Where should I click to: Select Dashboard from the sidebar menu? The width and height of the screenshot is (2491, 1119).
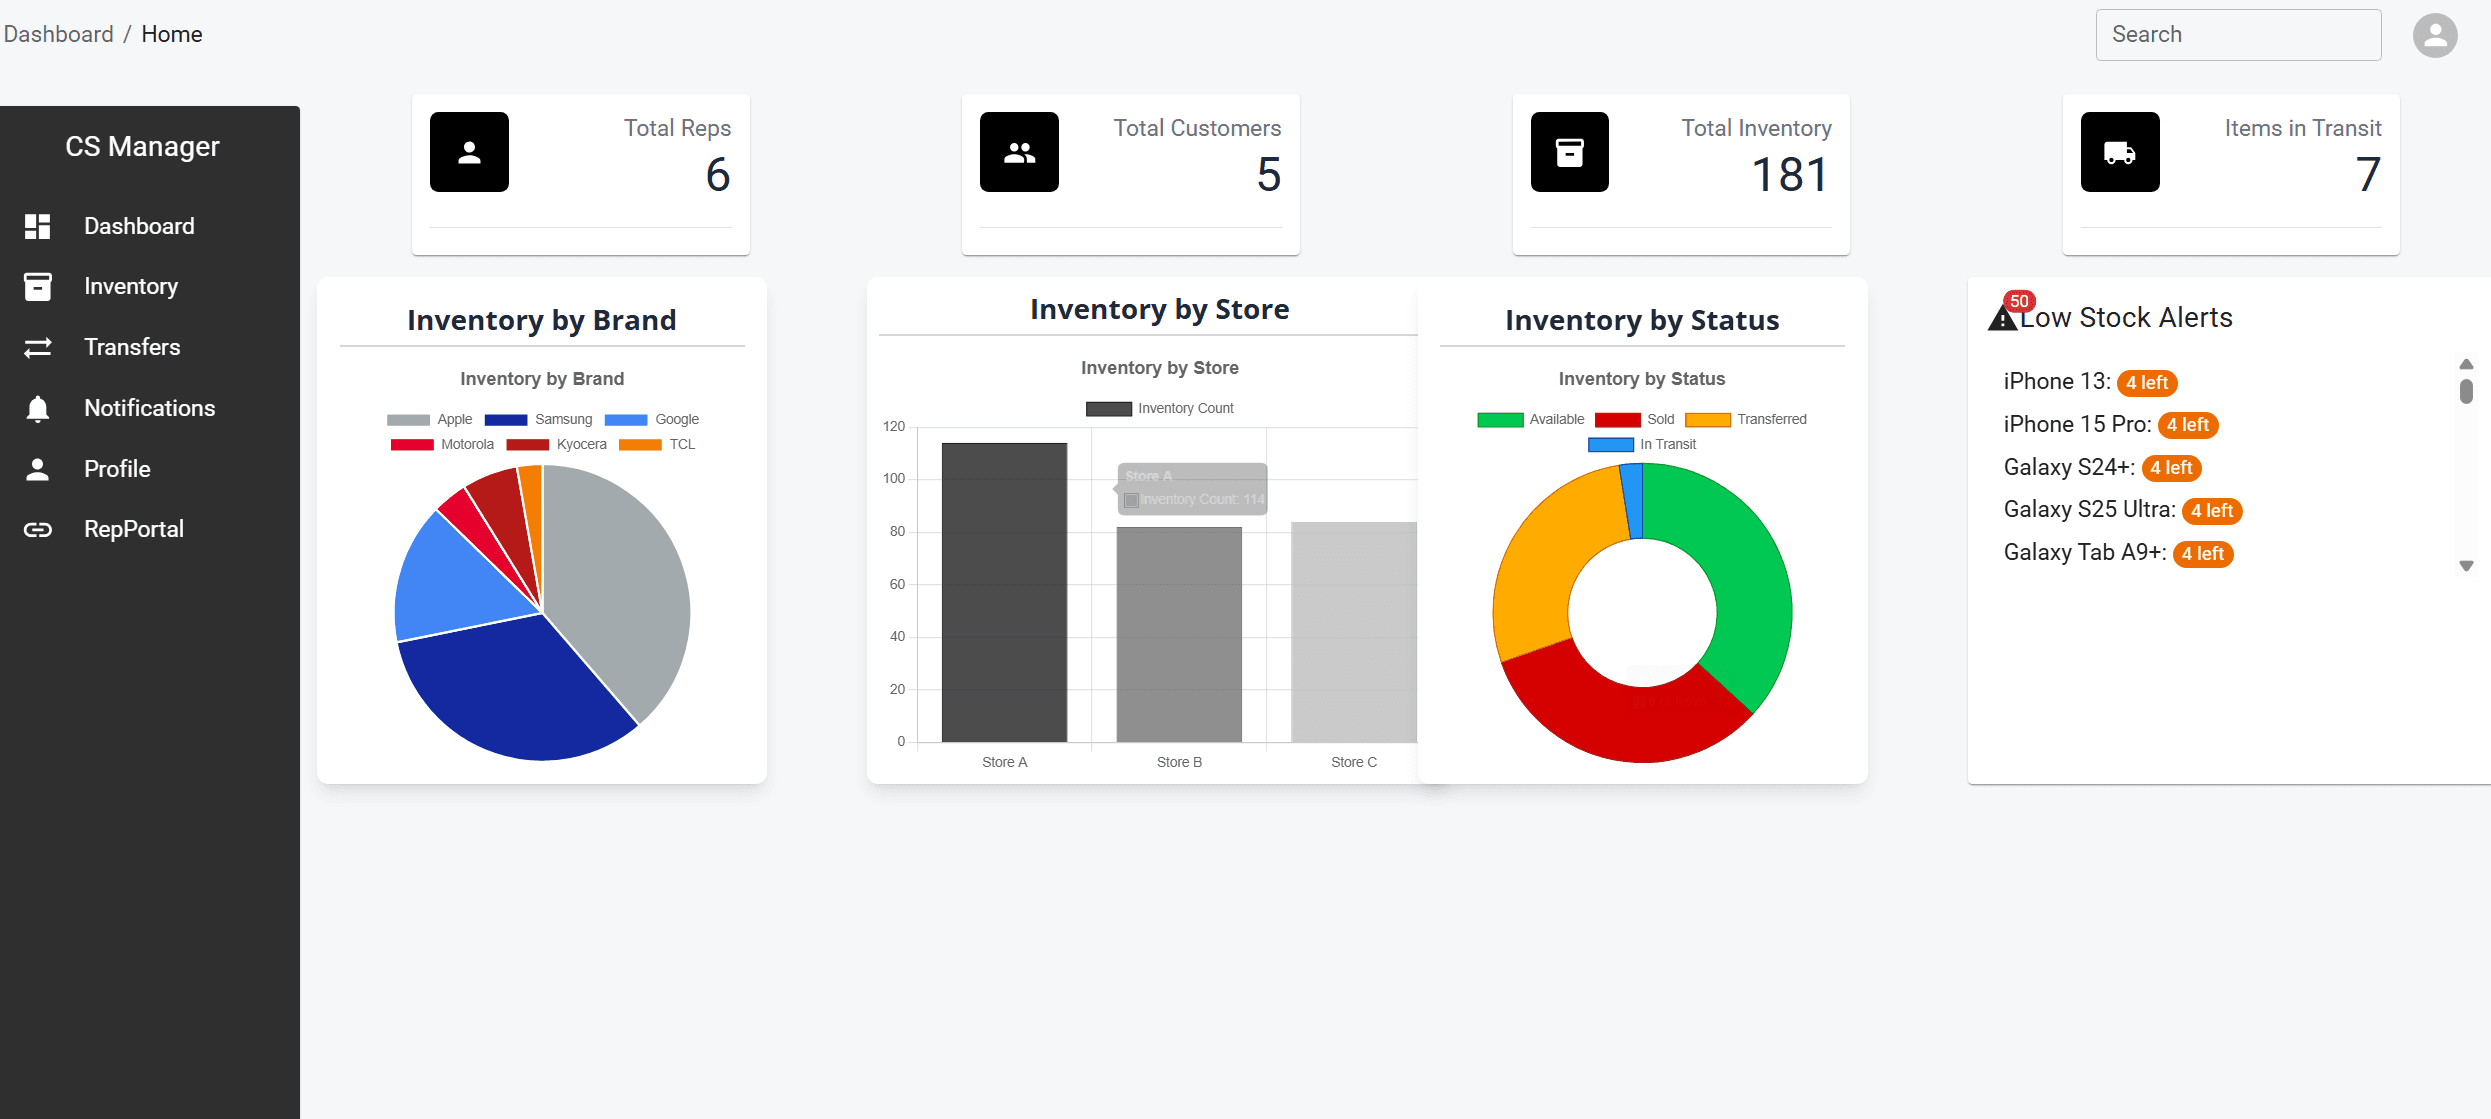click(x=139, y=226)
